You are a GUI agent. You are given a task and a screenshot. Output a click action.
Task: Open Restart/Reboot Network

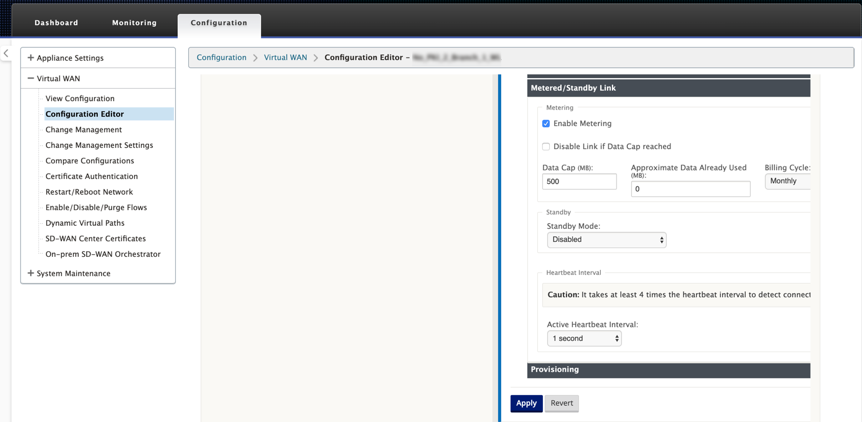click(x=89, y=192)
